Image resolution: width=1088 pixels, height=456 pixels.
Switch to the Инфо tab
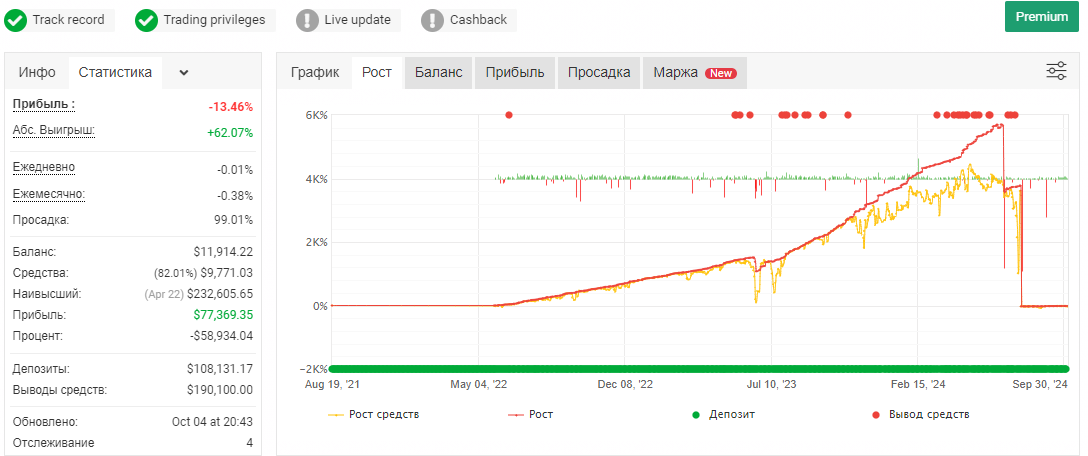pyautogui.click(x=37, y=72)
